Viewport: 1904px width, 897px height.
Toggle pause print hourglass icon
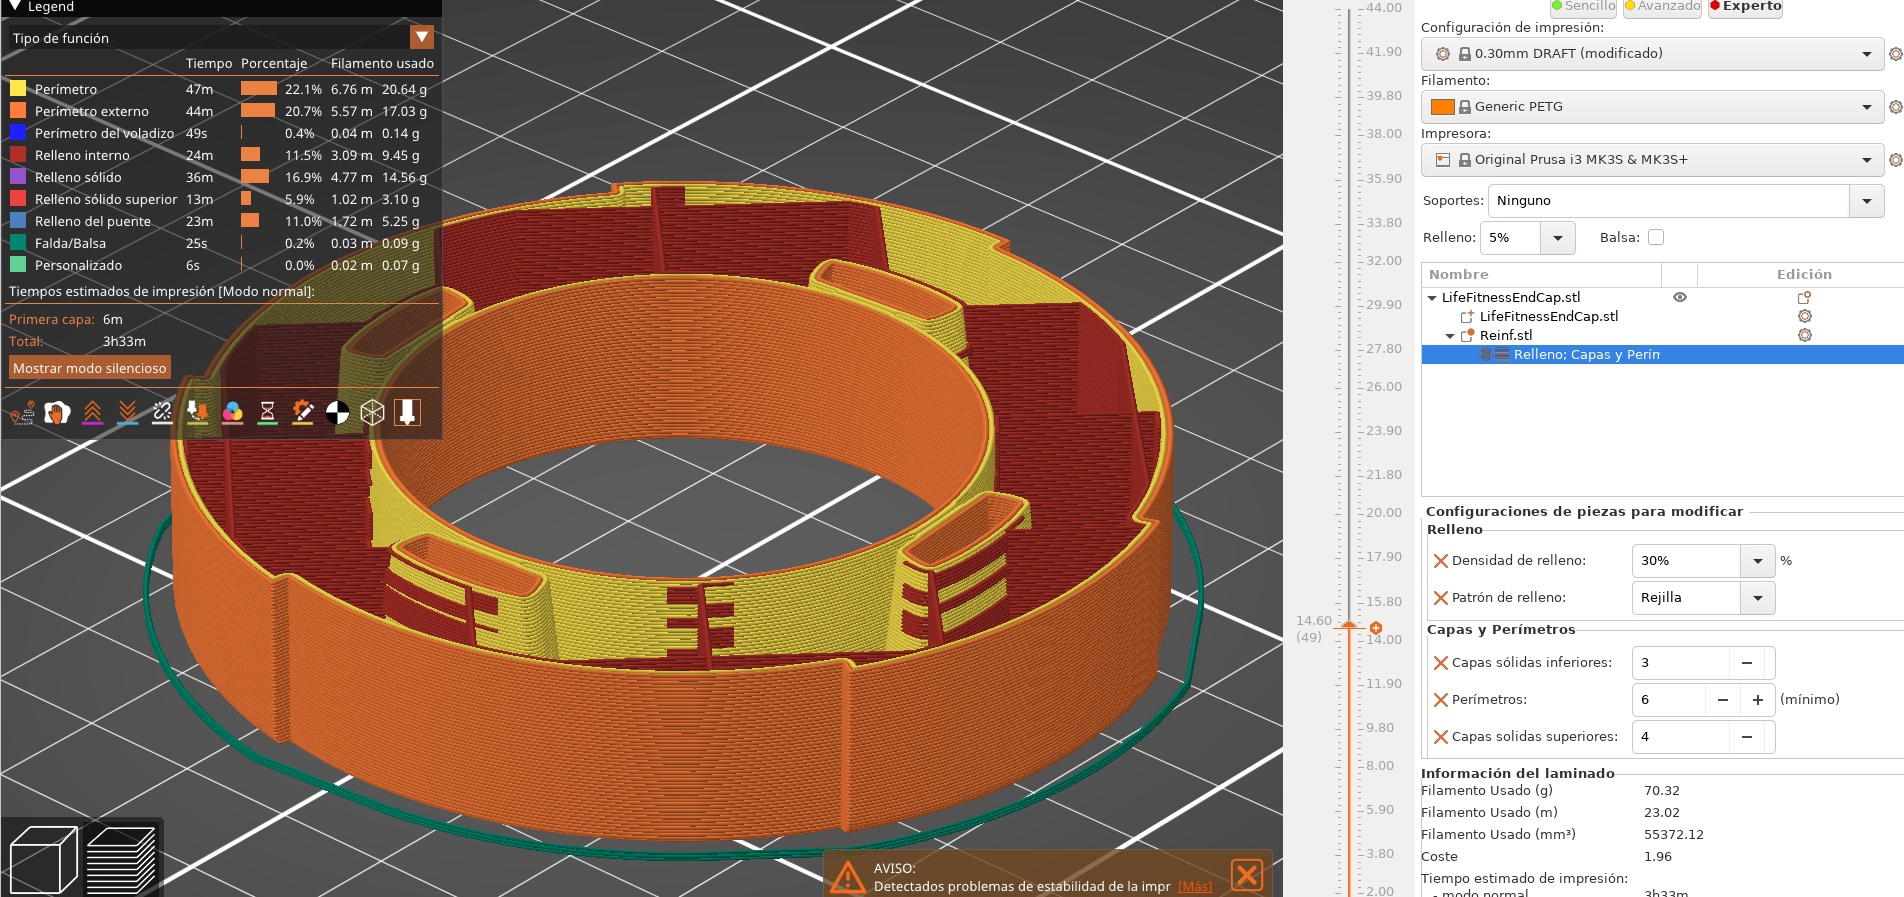(x=267, y=412)
